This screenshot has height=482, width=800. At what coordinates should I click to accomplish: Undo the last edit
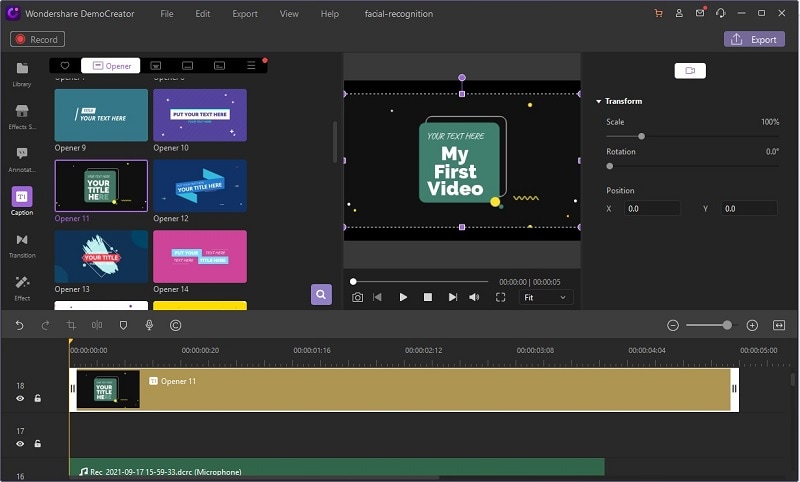(x=19, y=325)
